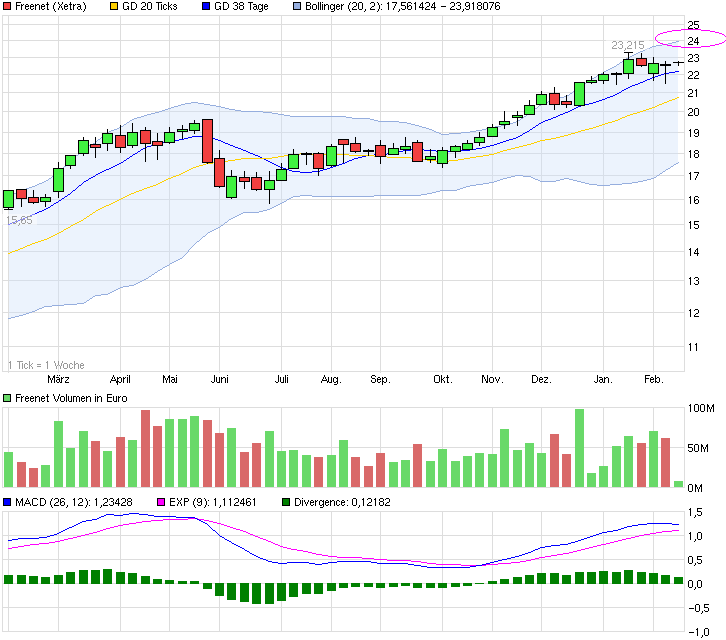Click the 'Sep.' month axis label
This screenshot has width=726, height=640.
point(380,379)
